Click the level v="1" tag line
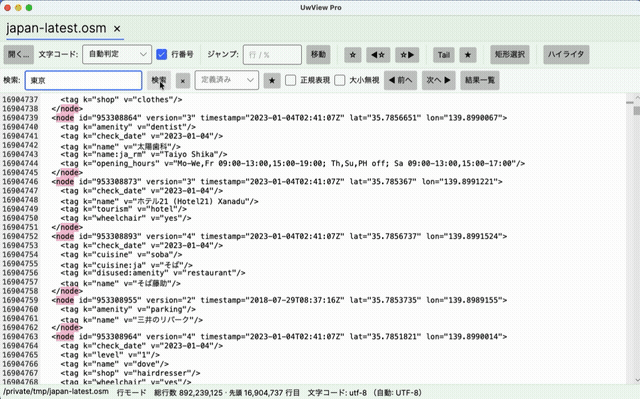Image resolution: width=640 pixels, height=399 pixels. [x=110, y=355]
